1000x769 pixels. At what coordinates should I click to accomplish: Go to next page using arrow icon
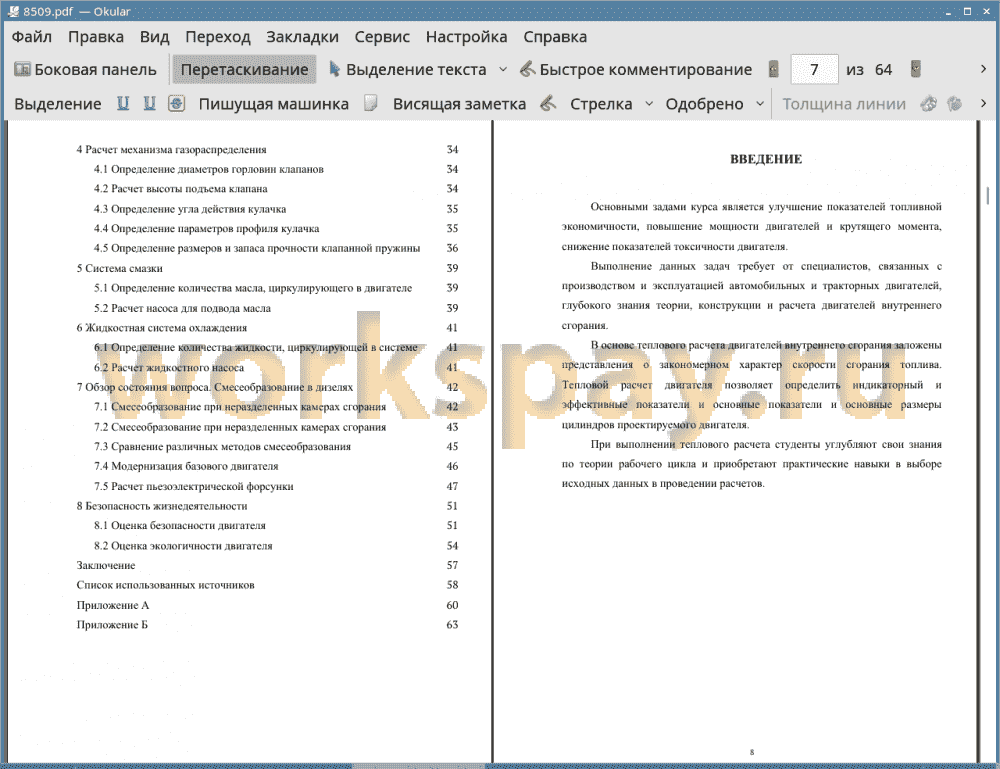click(916, 69)
